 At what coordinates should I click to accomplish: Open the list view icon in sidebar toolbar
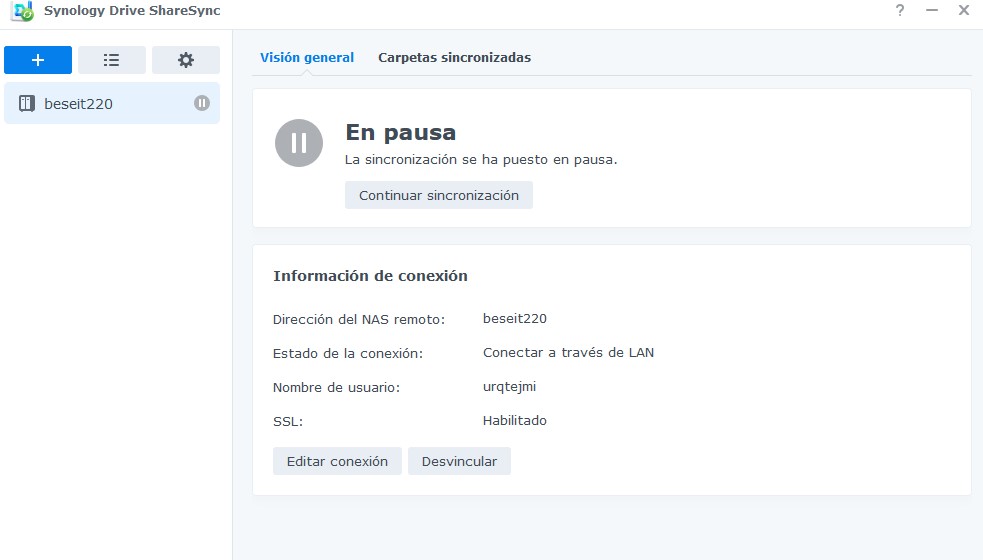click(112, 60)
